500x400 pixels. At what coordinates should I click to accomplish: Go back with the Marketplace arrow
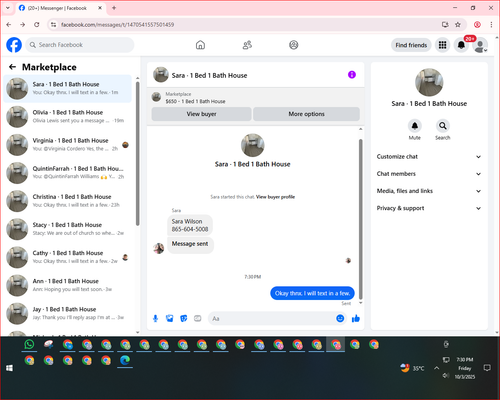tap(12, 67)
